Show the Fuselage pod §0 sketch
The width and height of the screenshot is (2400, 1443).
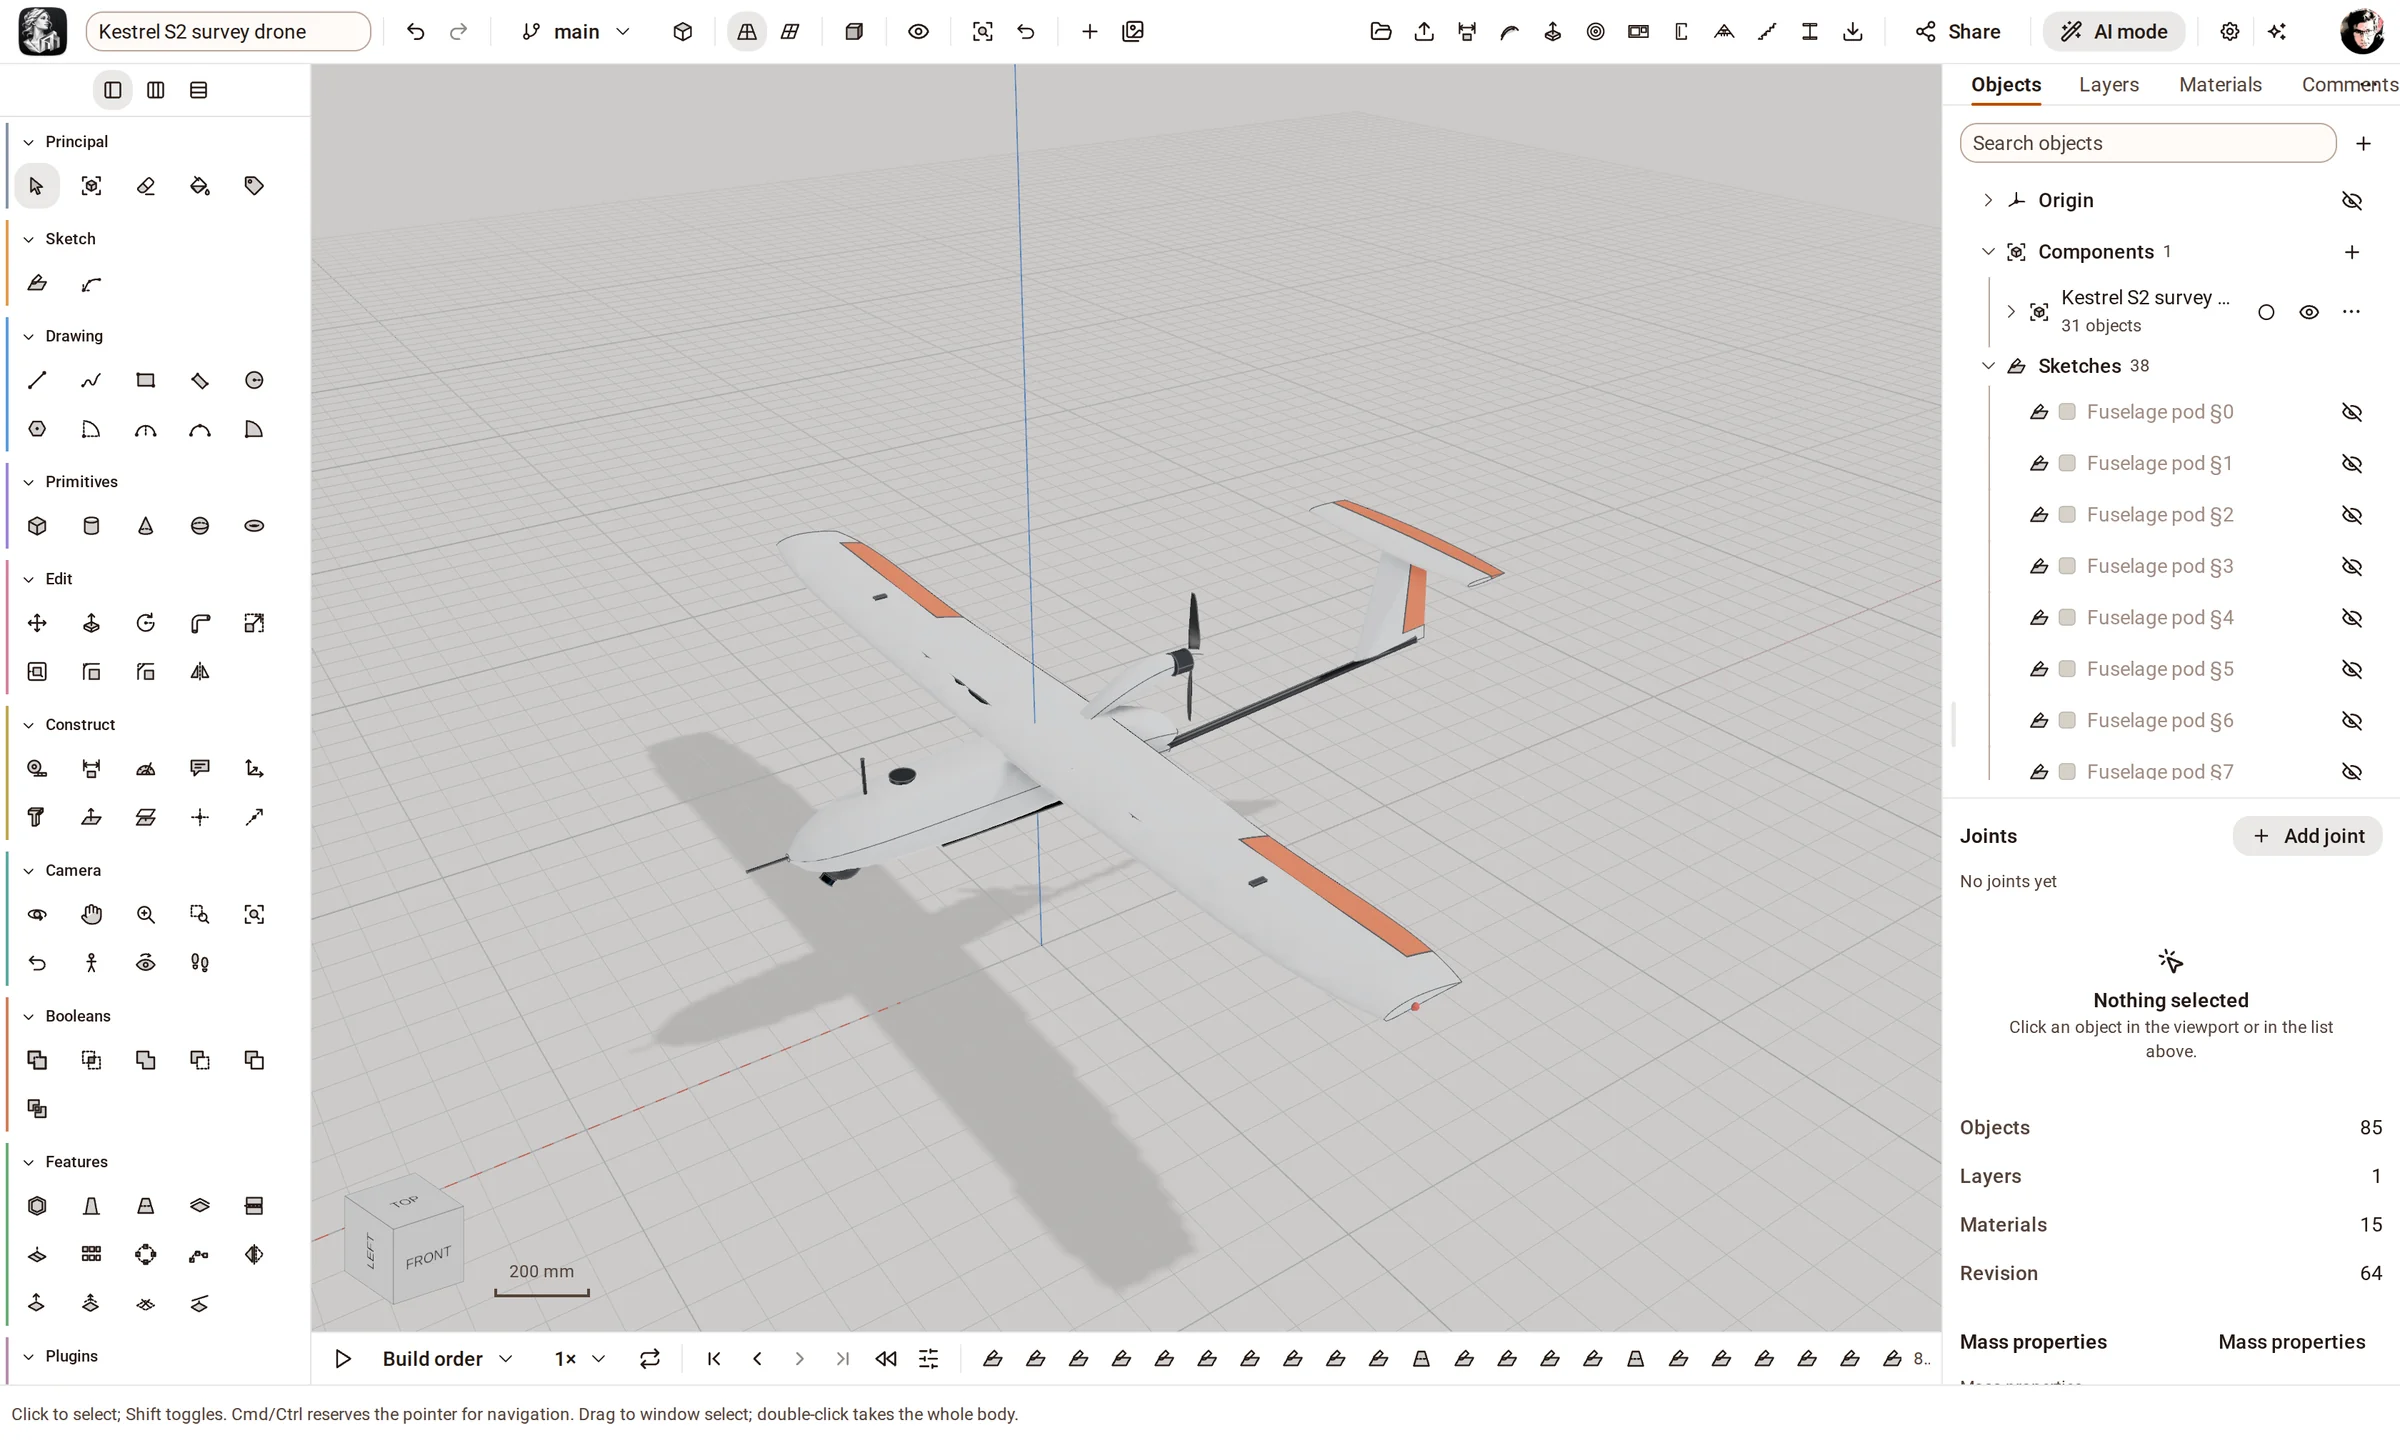pos(2352,412)
